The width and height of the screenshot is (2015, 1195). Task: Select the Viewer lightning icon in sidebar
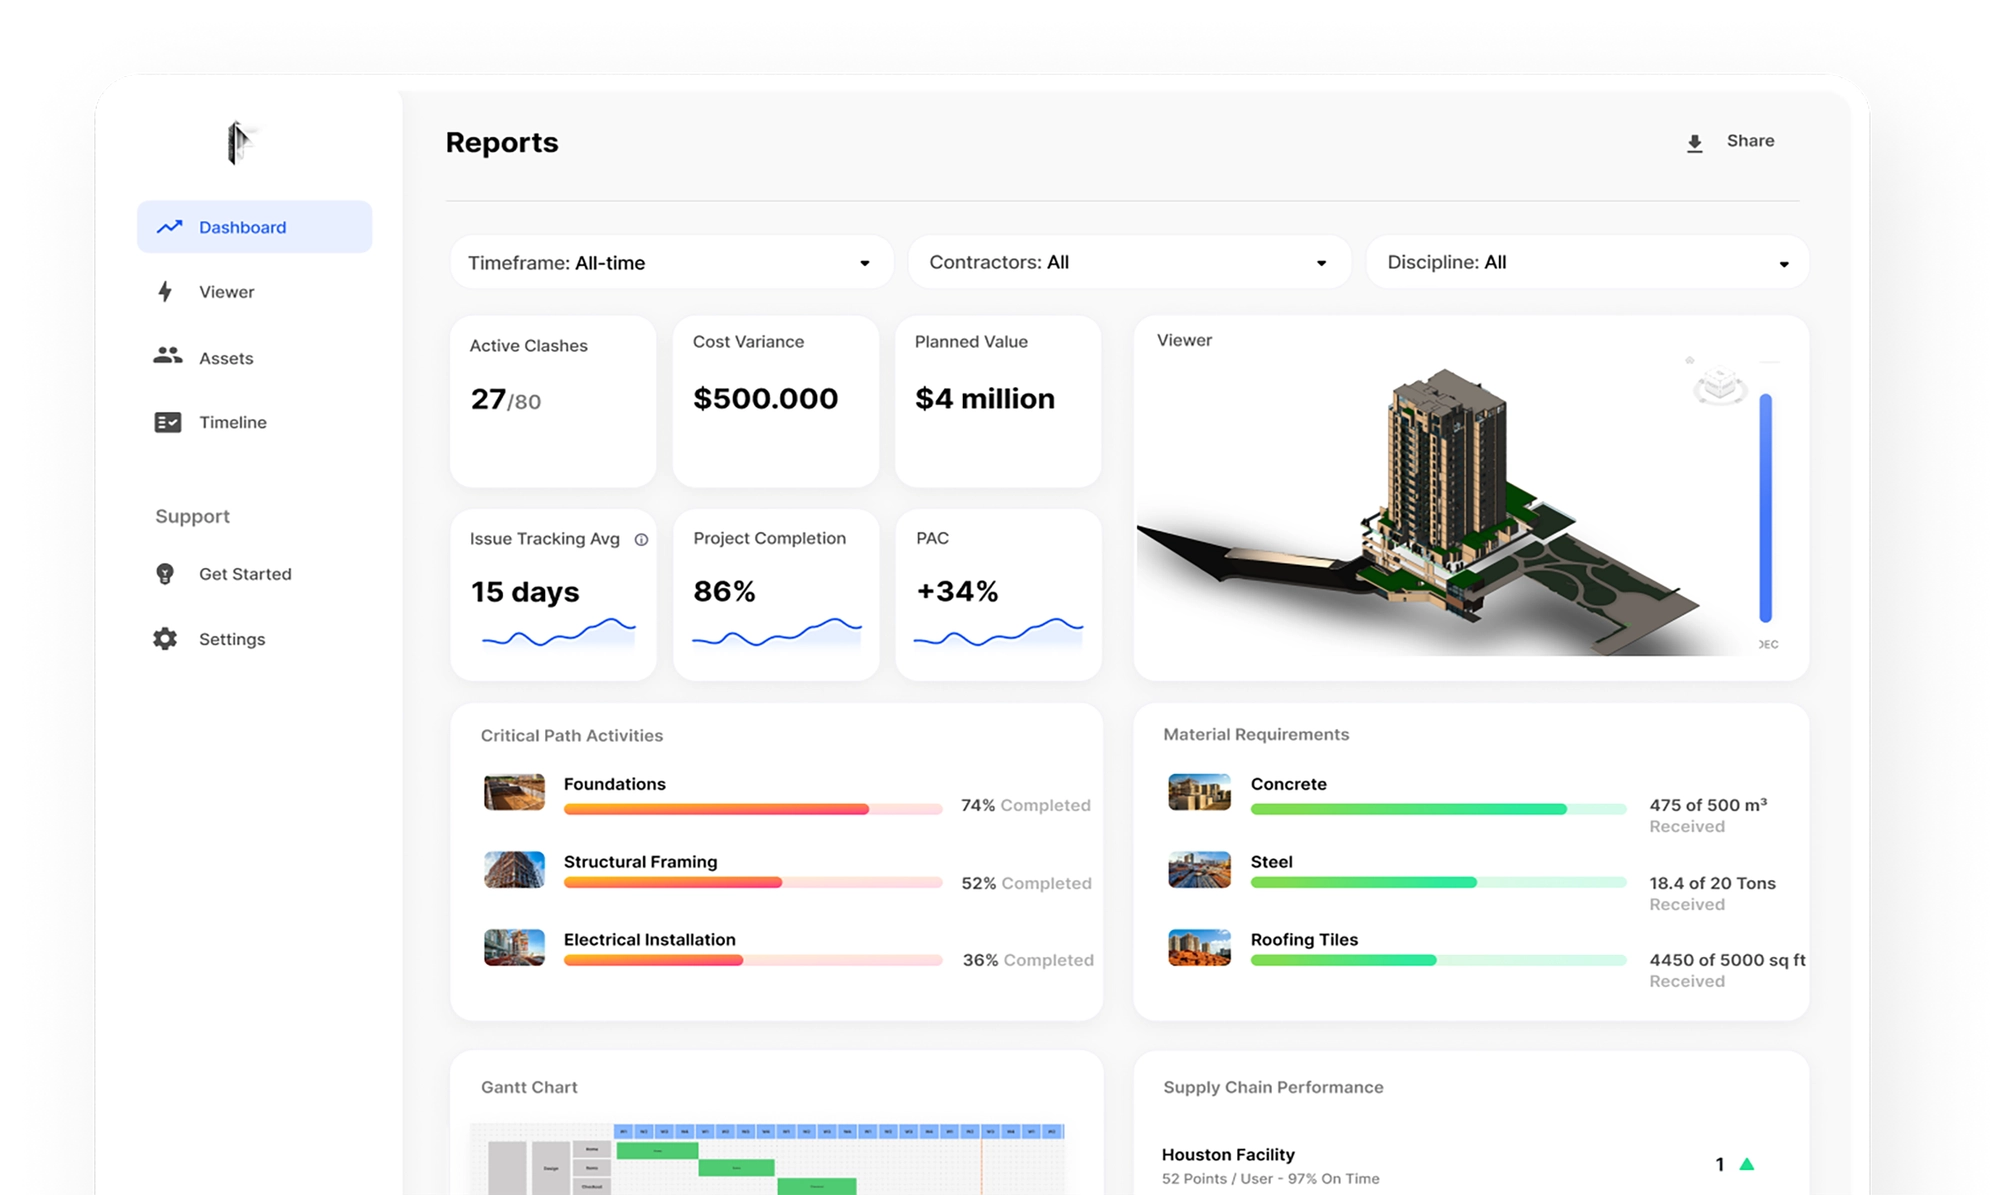click(166, 291)
